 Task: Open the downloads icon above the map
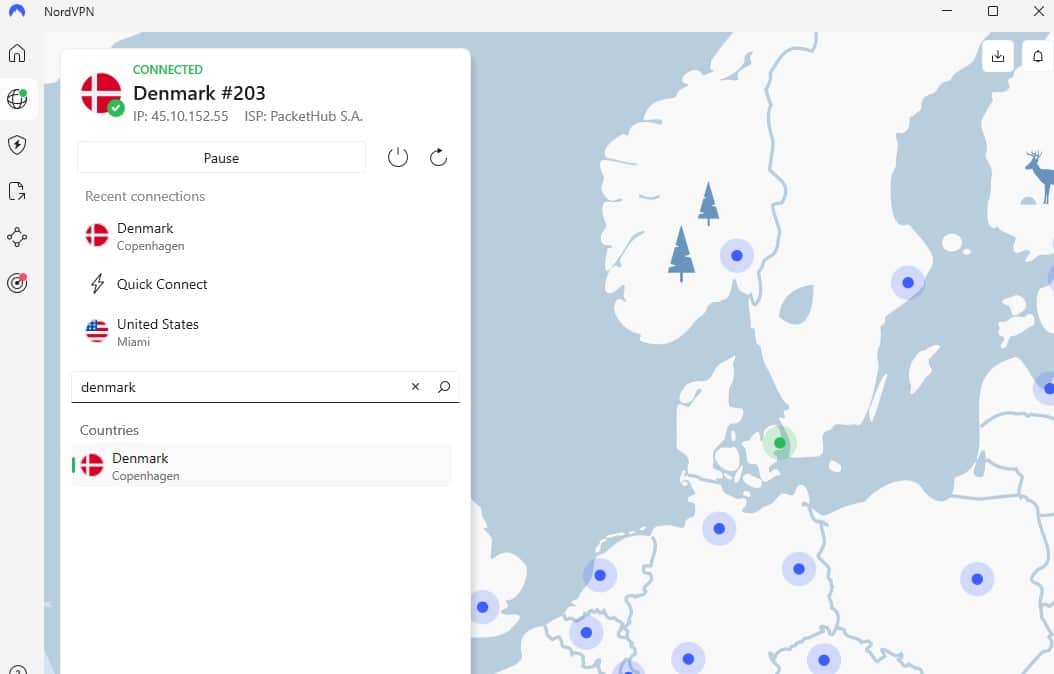point(998,56)
